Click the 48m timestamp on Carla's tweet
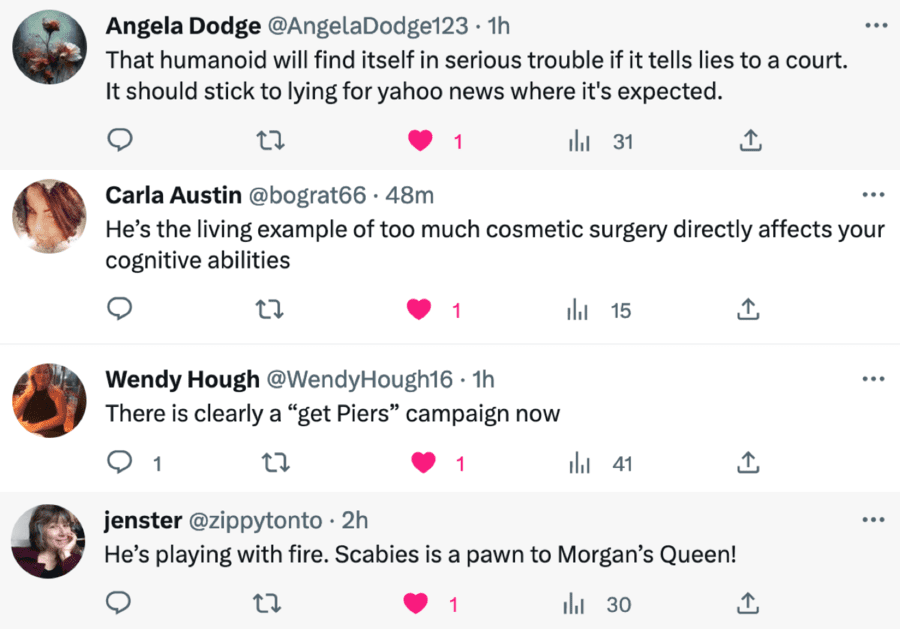The image size is (900, 629). point(410,194)
